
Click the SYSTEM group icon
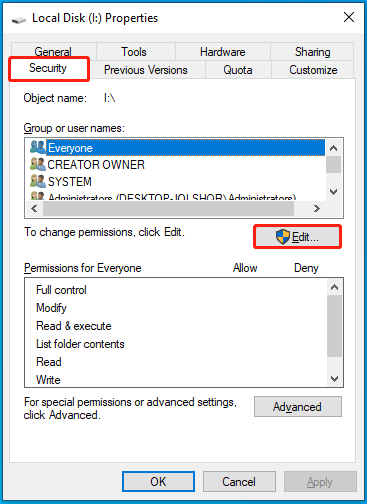(x=37, y=181)
